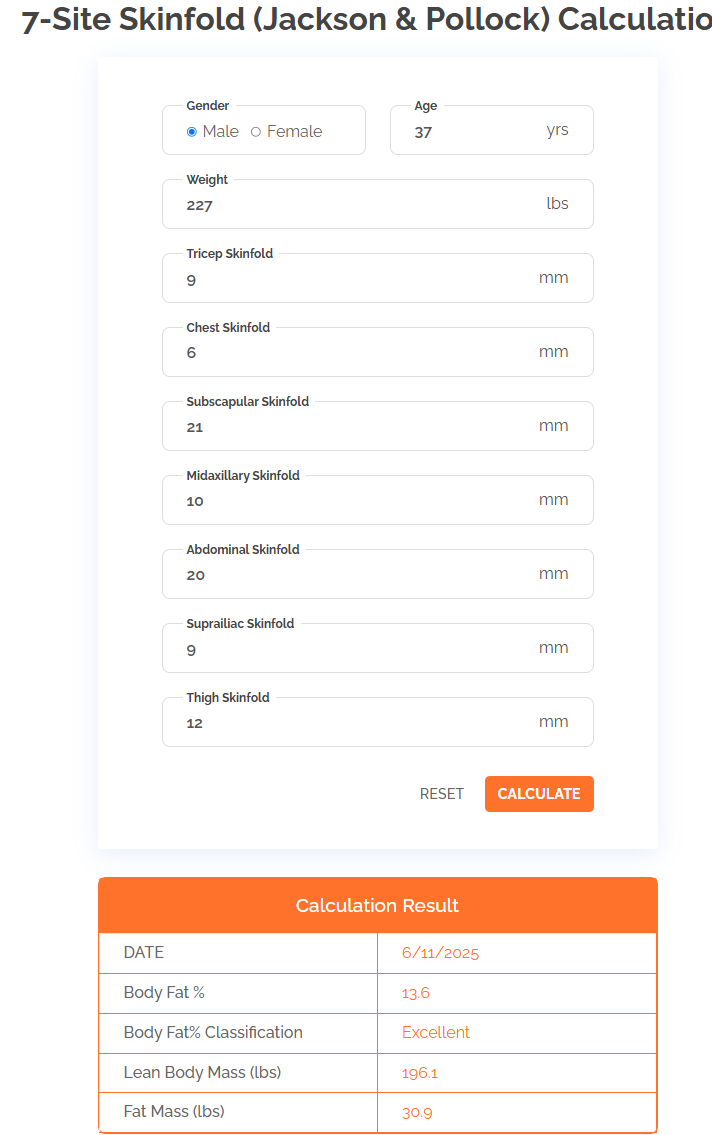Click the Fat Mass value 30.9
The image size is (712, 1135).
(417, 1113)
